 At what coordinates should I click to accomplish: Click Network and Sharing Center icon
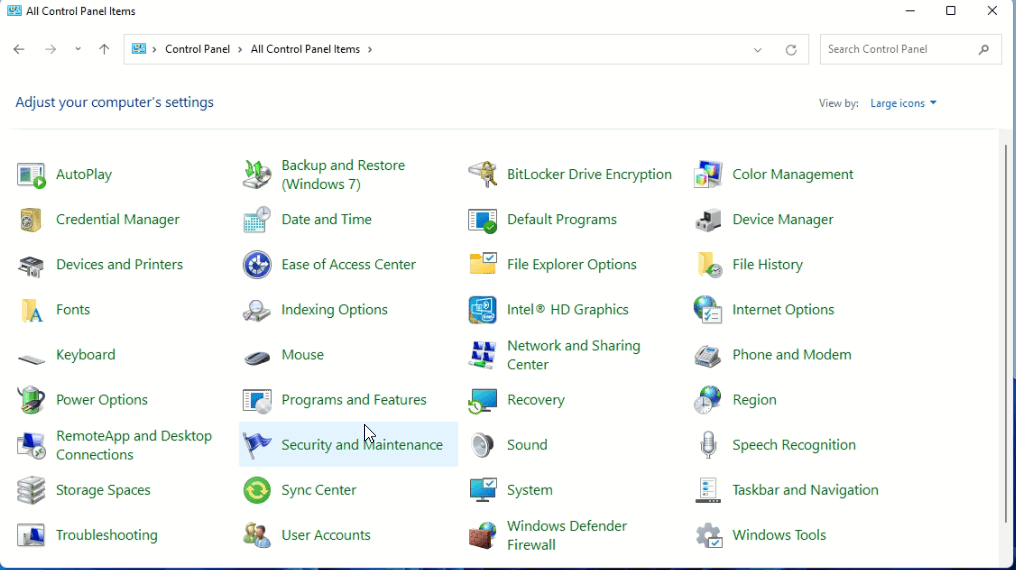coord(482,355)
